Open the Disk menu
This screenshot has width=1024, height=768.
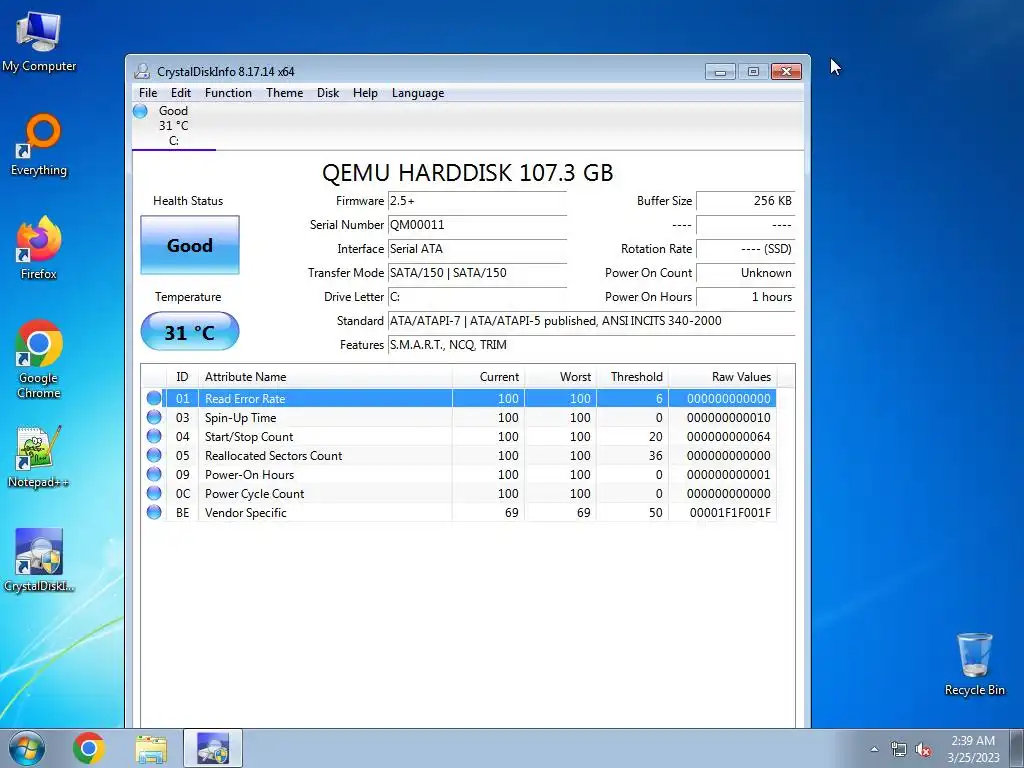click(x=328, y=93)
